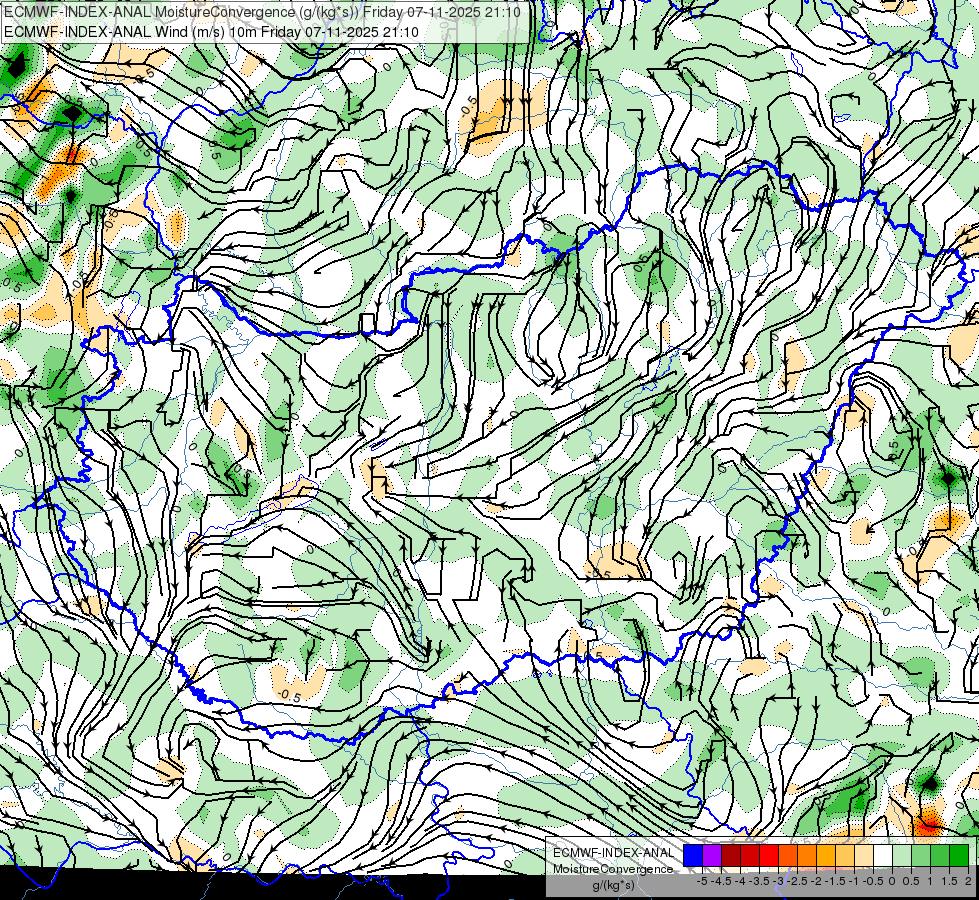
Task: Click the light orange swatch between -1.5 and -1
Action: point(845,856)
